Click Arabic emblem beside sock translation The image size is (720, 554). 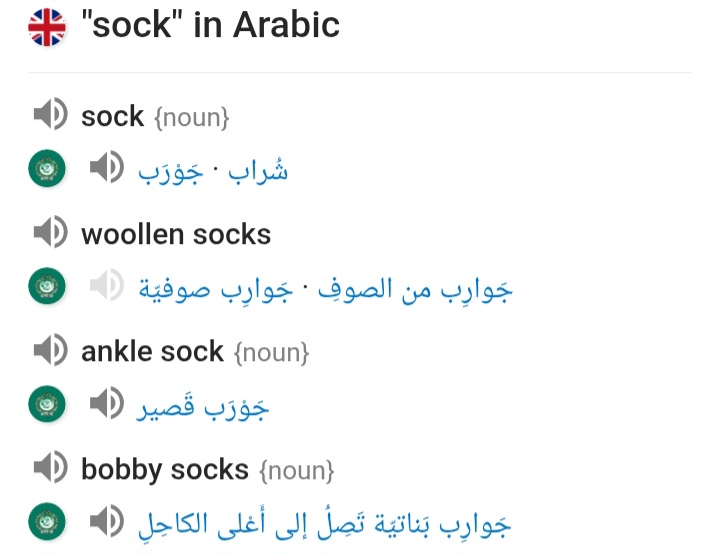[47, 168]
